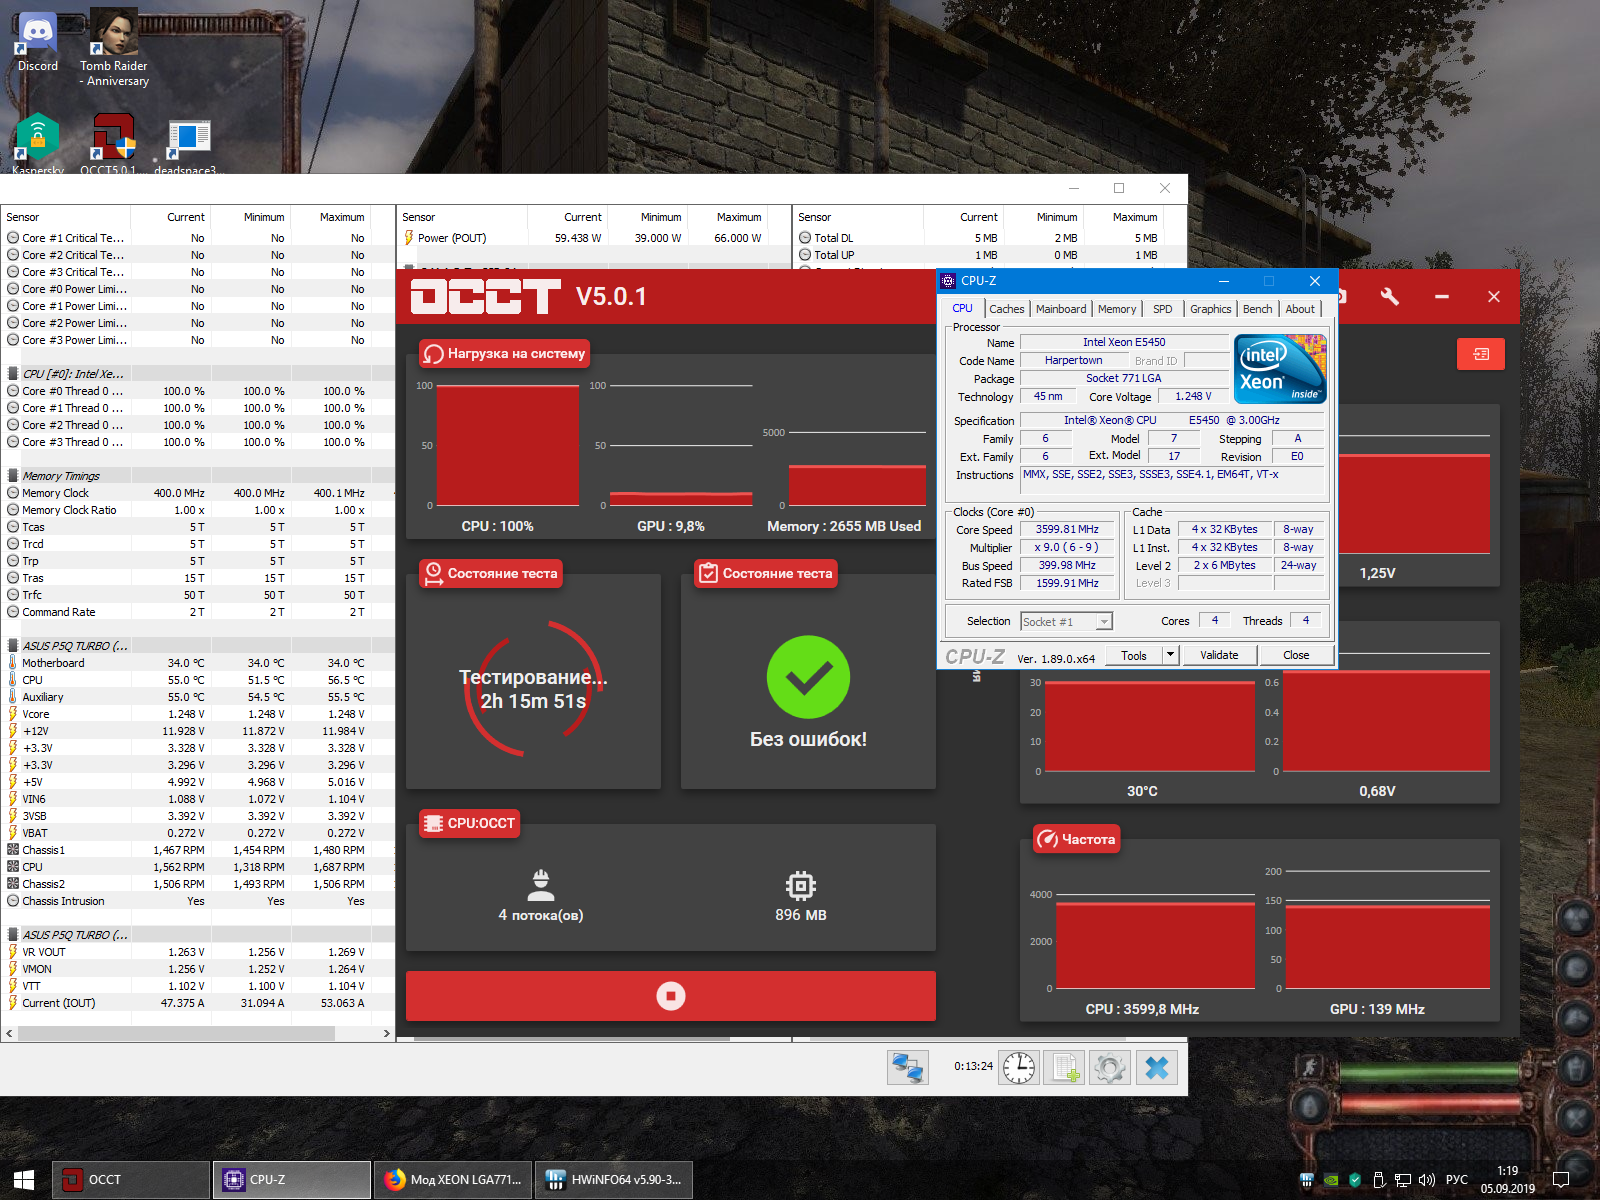Click the safely remove USB tray icon
Screen dimensions: 1600x1200
(1379, 1180)
